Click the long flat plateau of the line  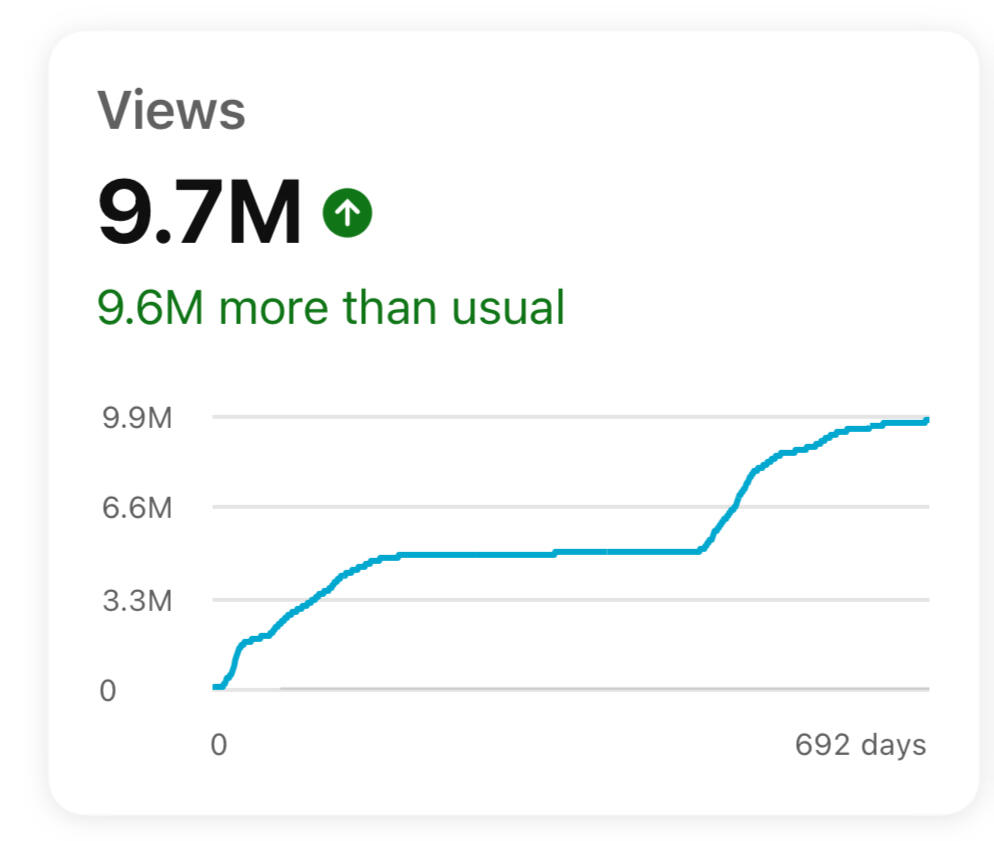coord(550,553)
